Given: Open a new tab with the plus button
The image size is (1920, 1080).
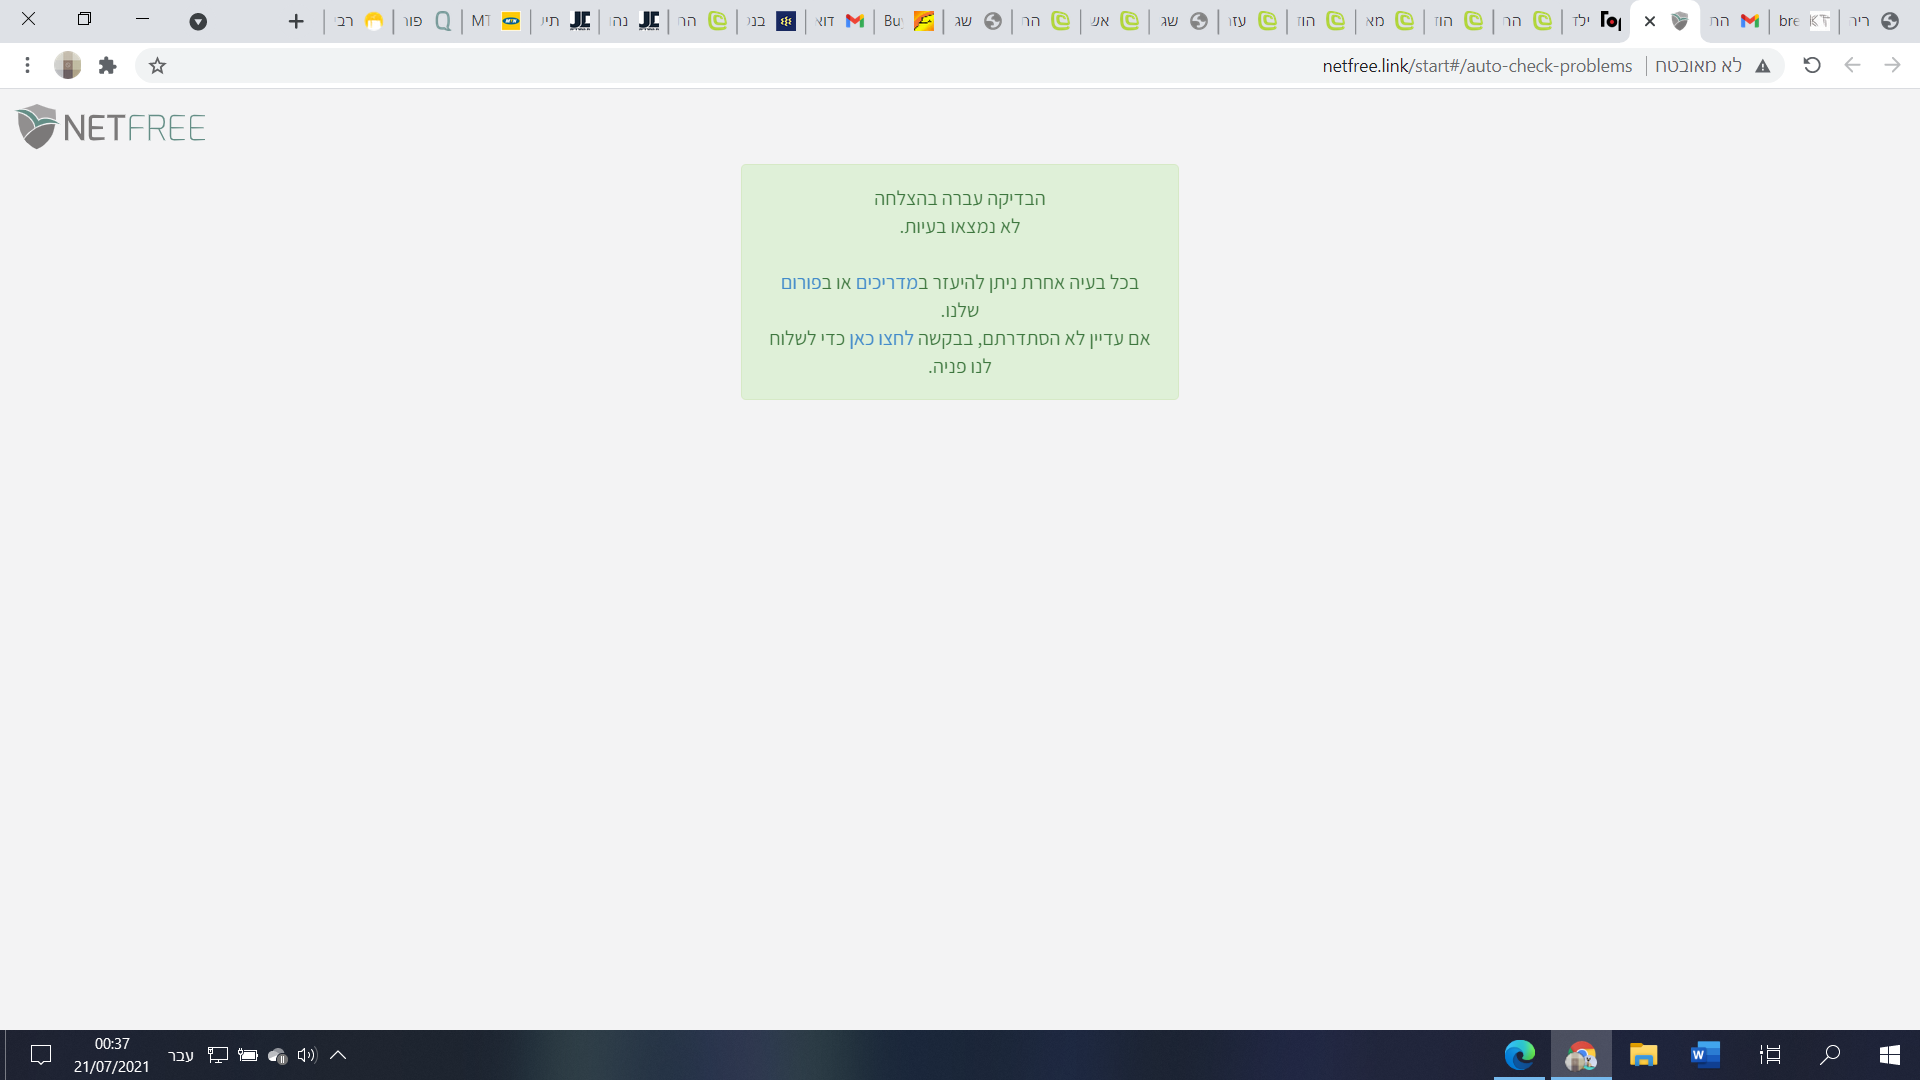Looking at the screenshot, I should 296,21.
